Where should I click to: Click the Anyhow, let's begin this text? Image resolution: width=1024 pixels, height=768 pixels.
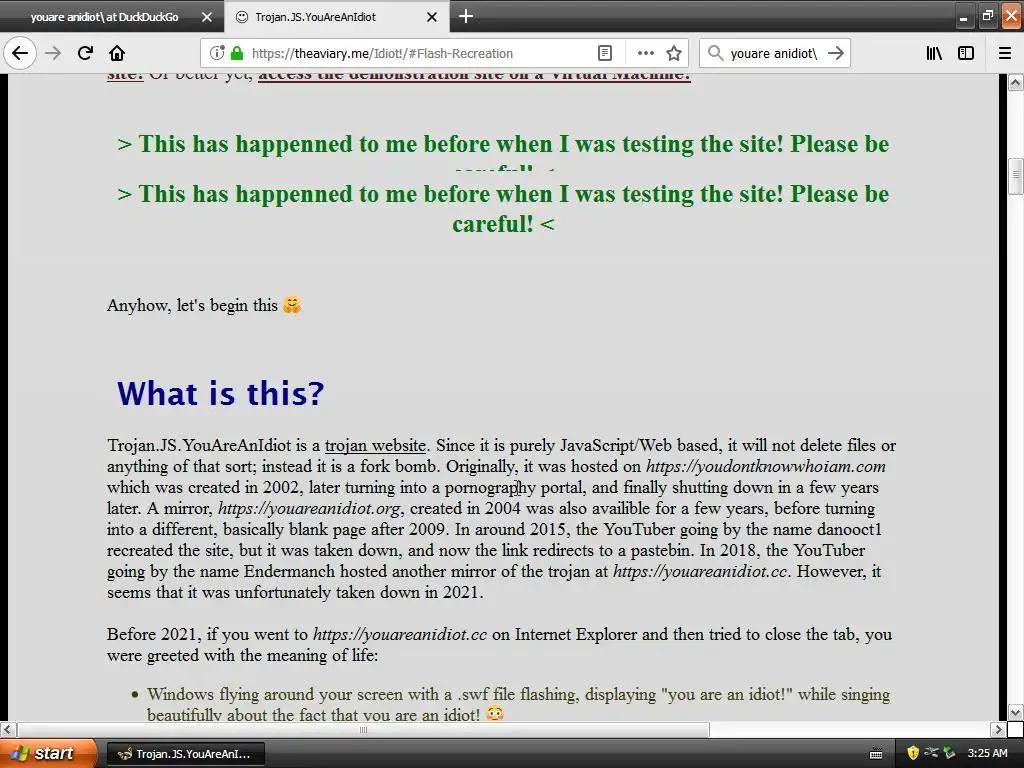[192, 305]
